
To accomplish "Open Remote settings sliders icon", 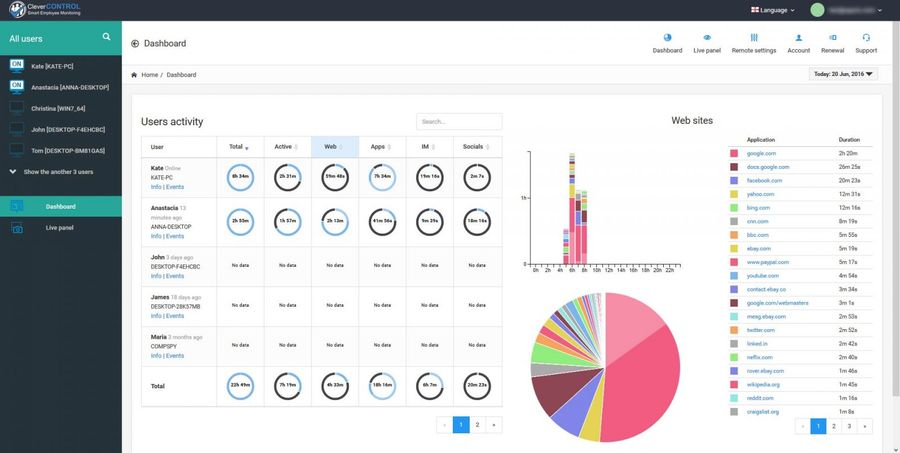I will pyautogui.click(x=754, y=37).
